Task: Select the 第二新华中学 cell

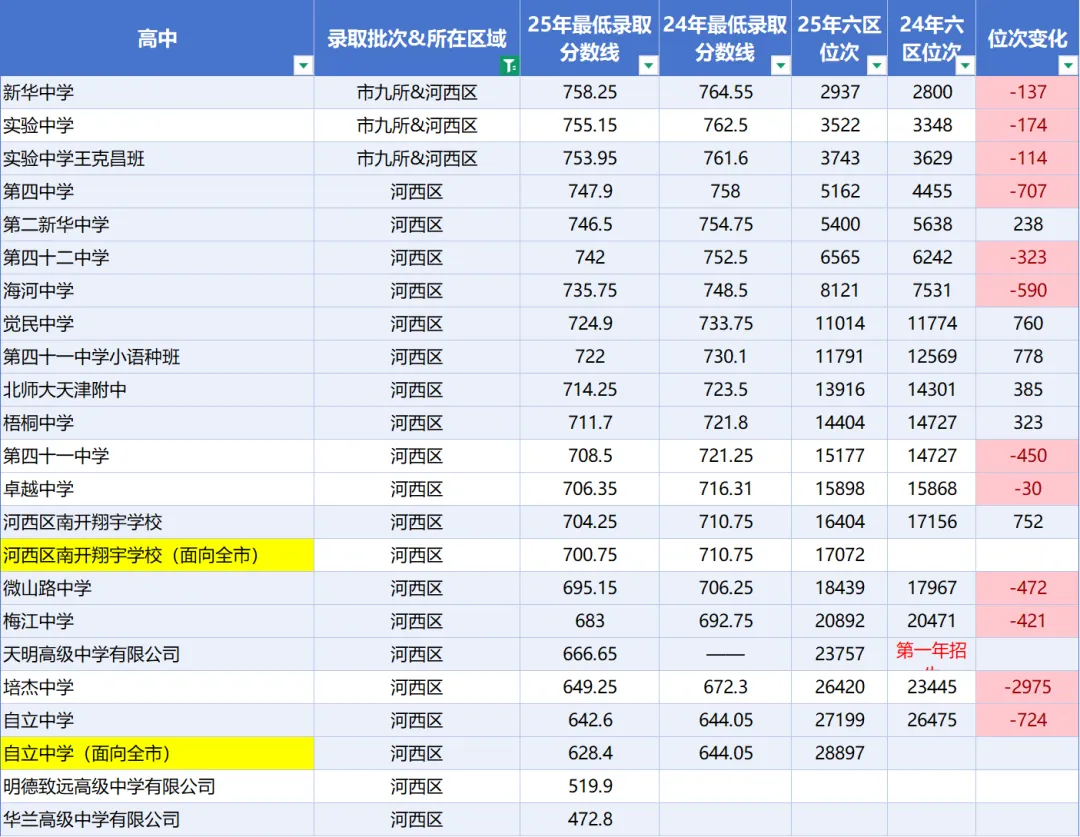Action: (157, 225)
